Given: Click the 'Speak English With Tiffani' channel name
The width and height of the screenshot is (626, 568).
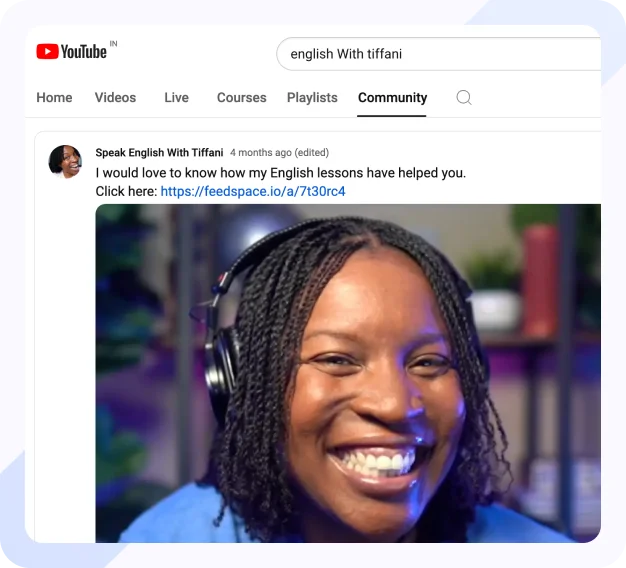Looking at the screenshot, I should tap(159, 152).
